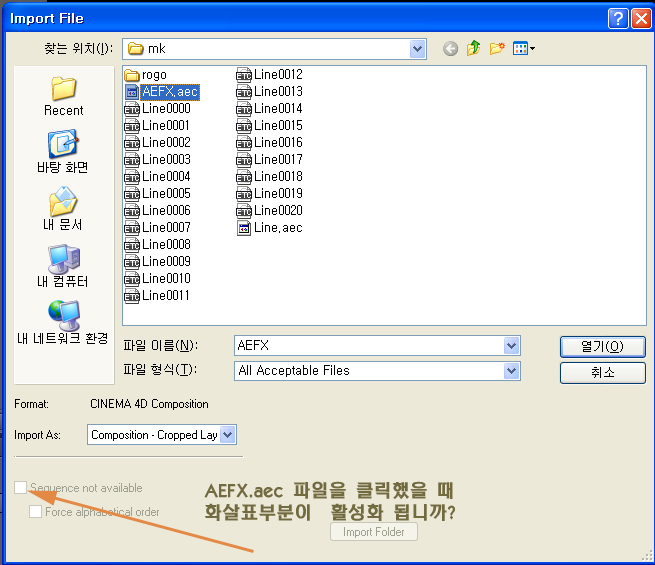Open Recent places in sidebar
This screenshot has height=565, width=655.
[x=63, y=96]
